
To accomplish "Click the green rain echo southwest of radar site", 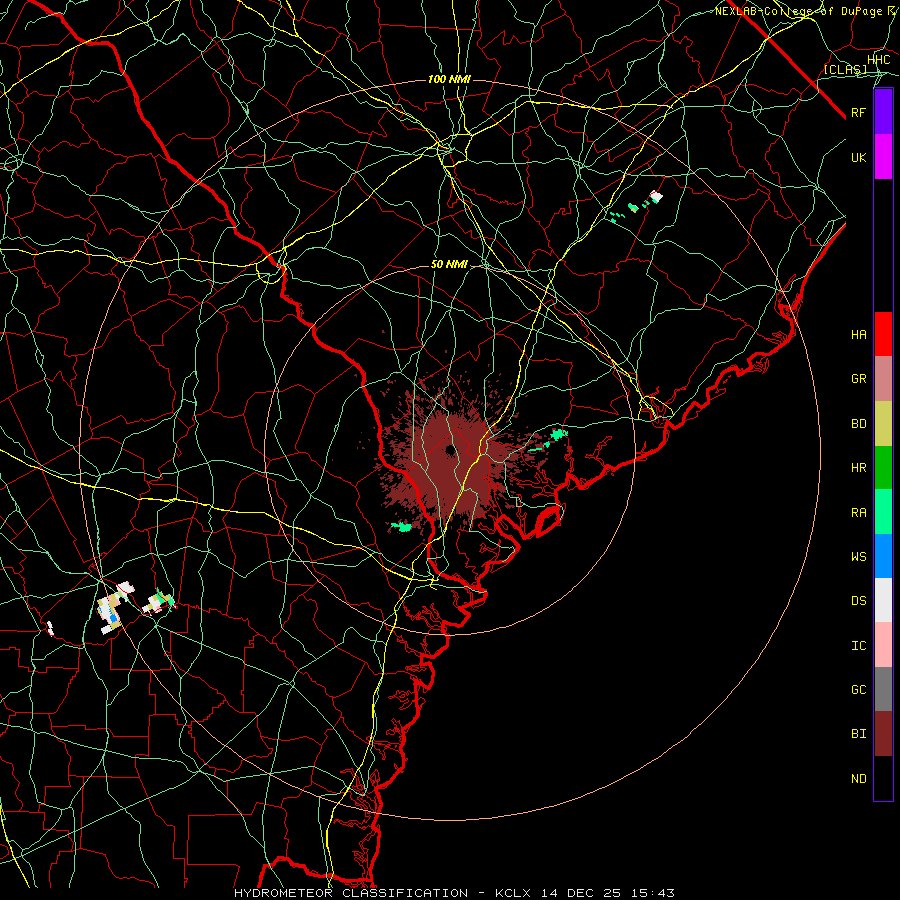I will tap(402, 526).
